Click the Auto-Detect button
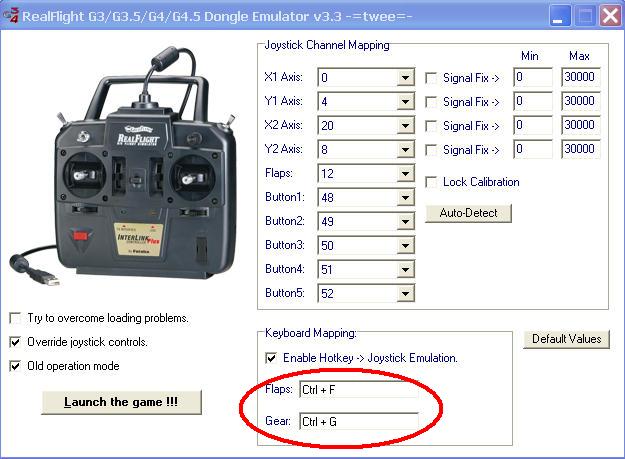The height and width of the screenshot is (459, 625). tap(468, 213)
